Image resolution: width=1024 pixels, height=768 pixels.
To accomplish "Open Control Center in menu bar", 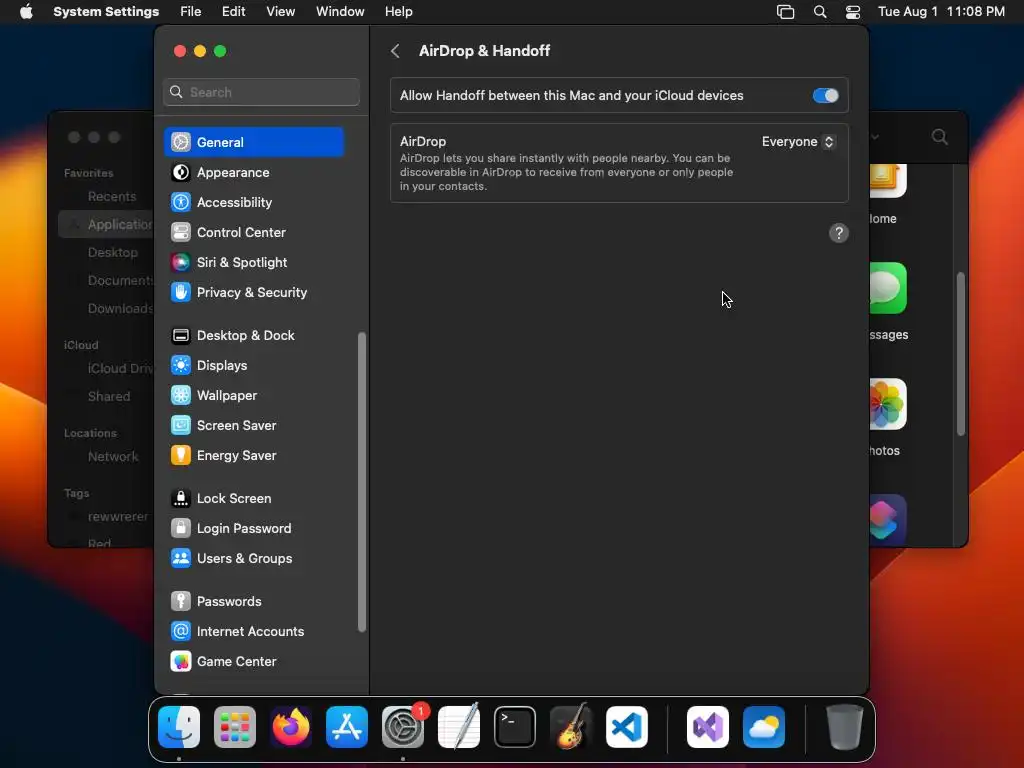I will coord(853,12).
